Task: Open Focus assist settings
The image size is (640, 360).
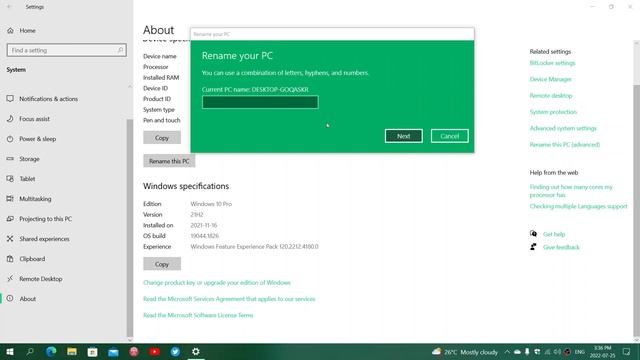Action: (x=34, y=119)
